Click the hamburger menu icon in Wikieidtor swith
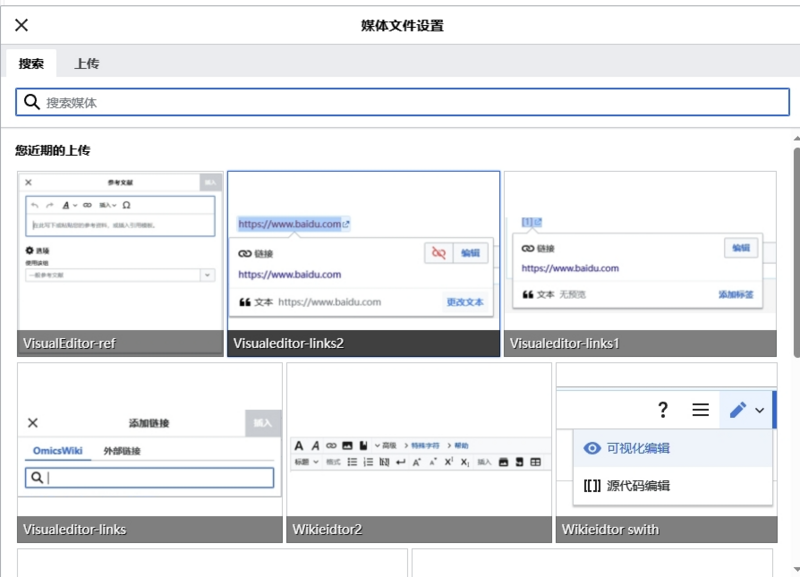Image resolution: width=800 pixels, height=577 pixels. (698, 408)
